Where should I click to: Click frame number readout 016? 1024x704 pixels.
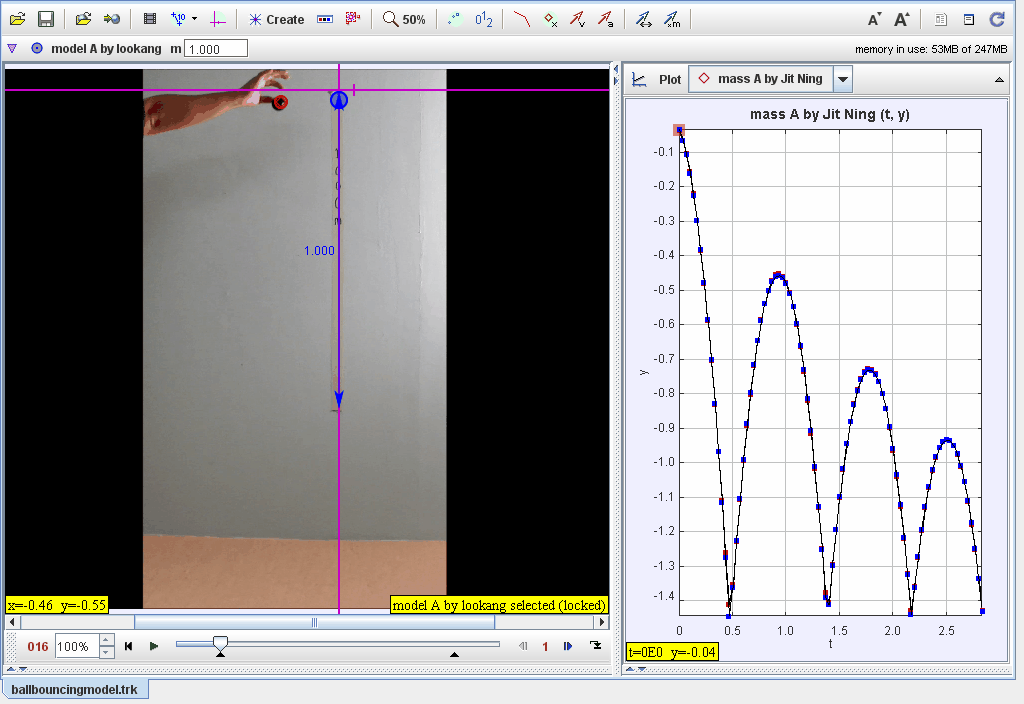pyautogui.click(x=38, y=647)
